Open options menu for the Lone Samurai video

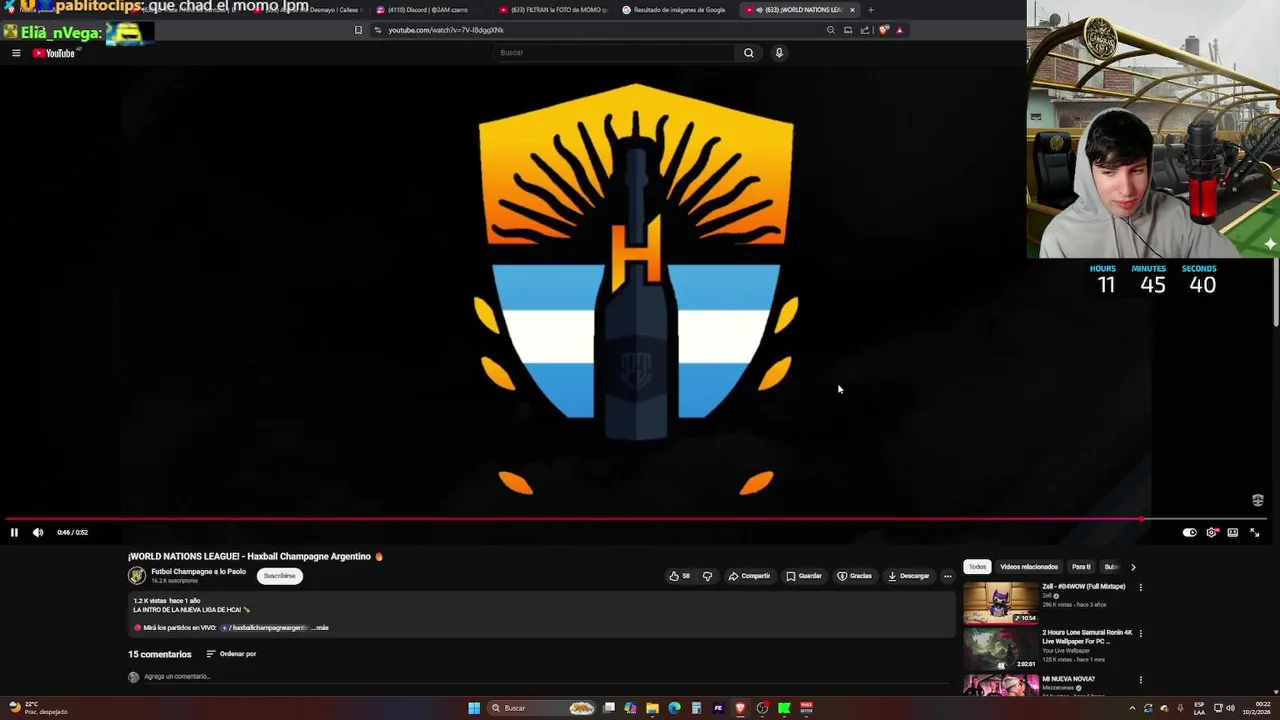coord(1140,634)
